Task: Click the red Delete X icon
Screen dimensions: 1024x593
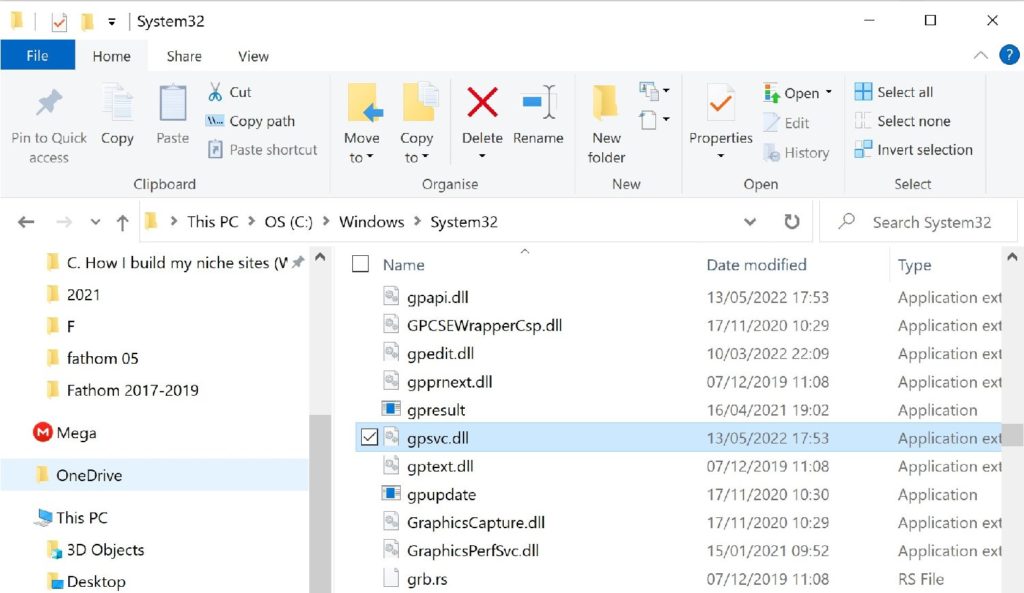Action: 483,103
